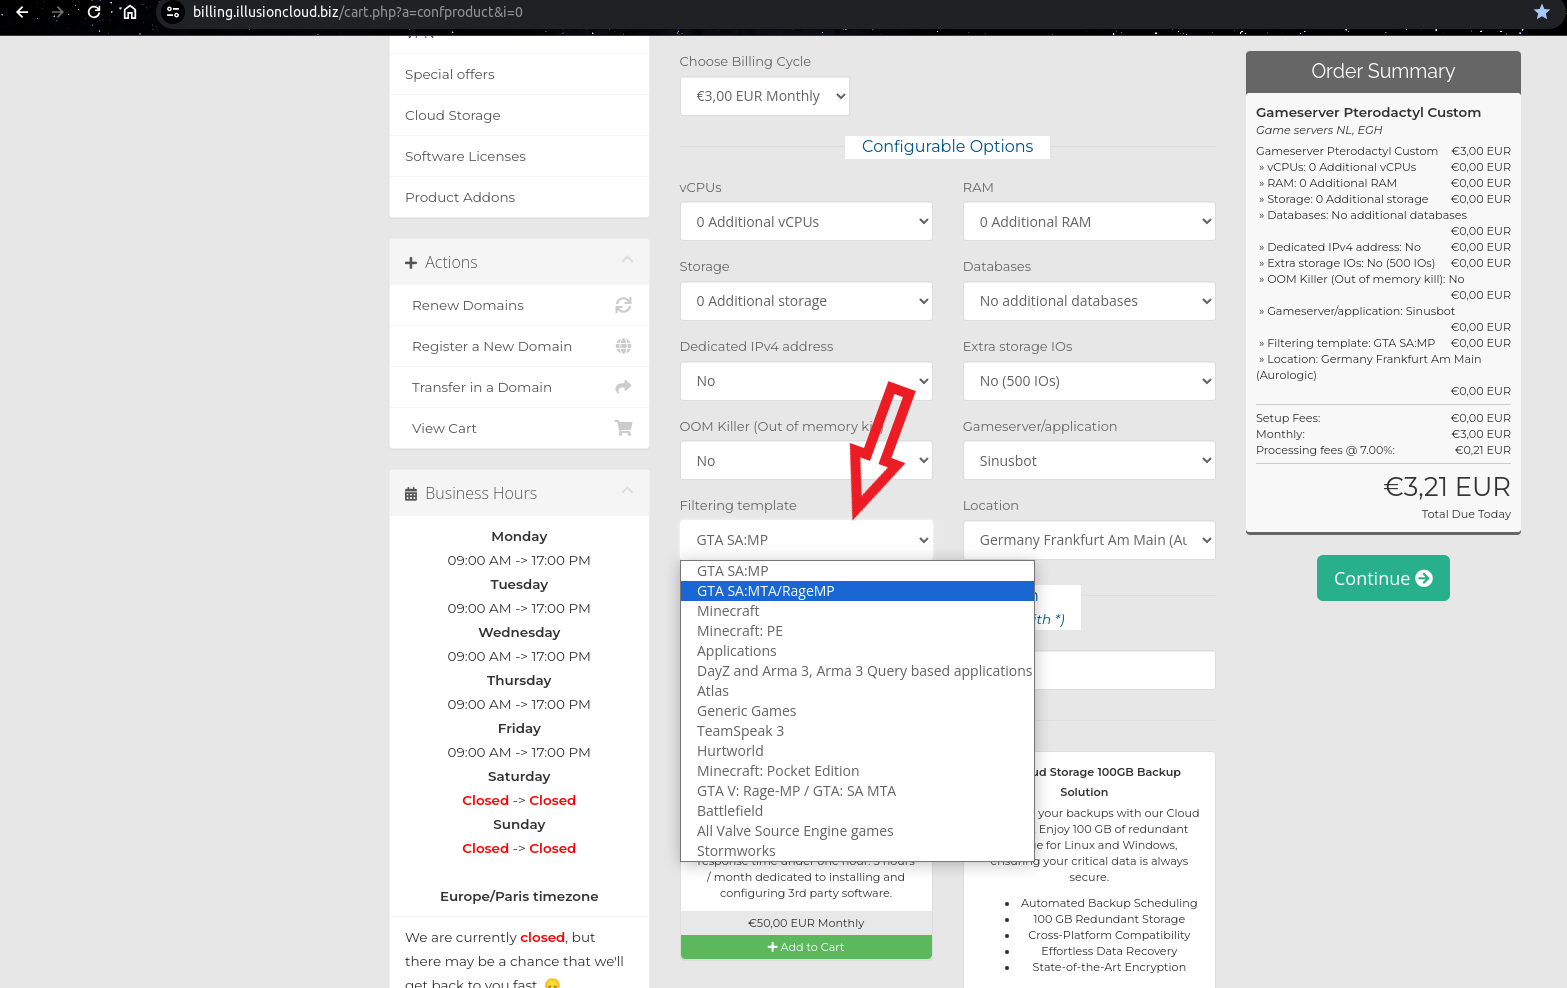Reload the page with refresh icon
The width and height of the screenshot is (1567, 988).
tap(94, 12)
